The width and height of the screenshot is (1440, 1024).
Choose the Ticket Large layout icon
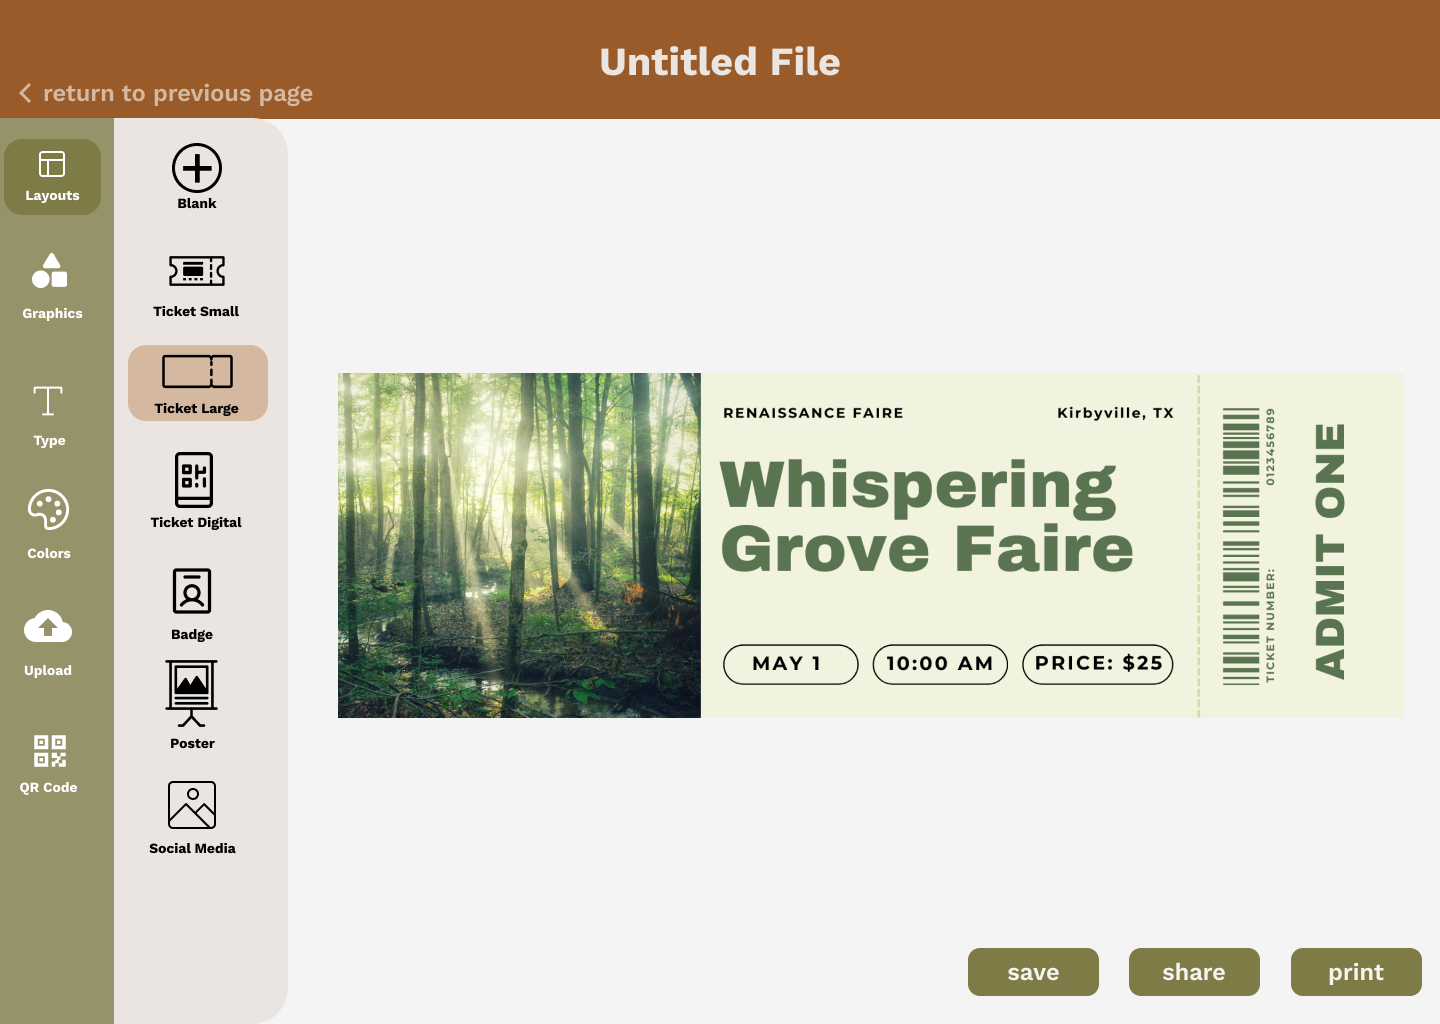click(197, 371)
